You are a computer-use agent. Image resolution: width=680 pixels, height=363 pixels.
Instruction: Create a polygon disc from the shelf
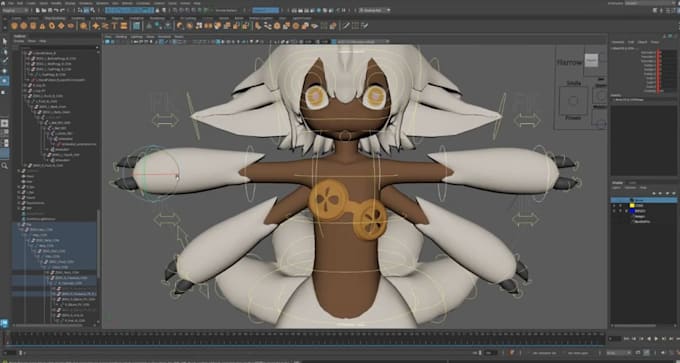click(x=71, y=26)
